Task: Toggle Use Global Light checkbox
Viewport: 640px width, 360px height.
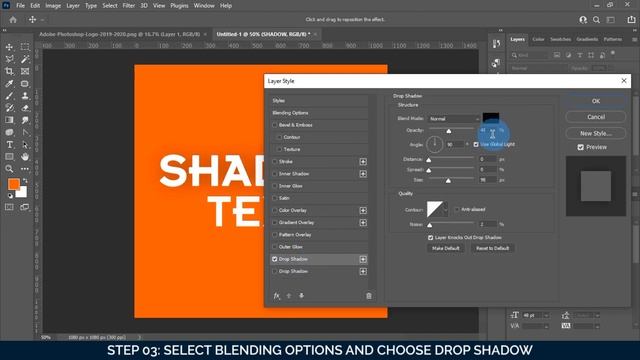Action: pos(476,144)
